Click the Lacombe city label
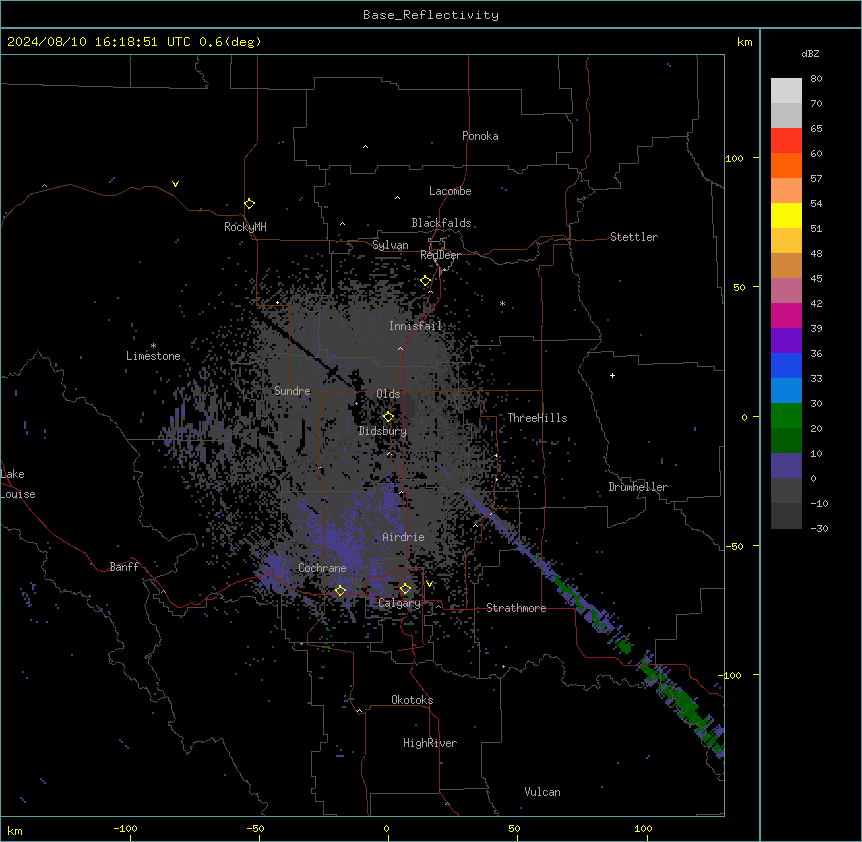Viewport: 862px width, 842px height. 450,191
